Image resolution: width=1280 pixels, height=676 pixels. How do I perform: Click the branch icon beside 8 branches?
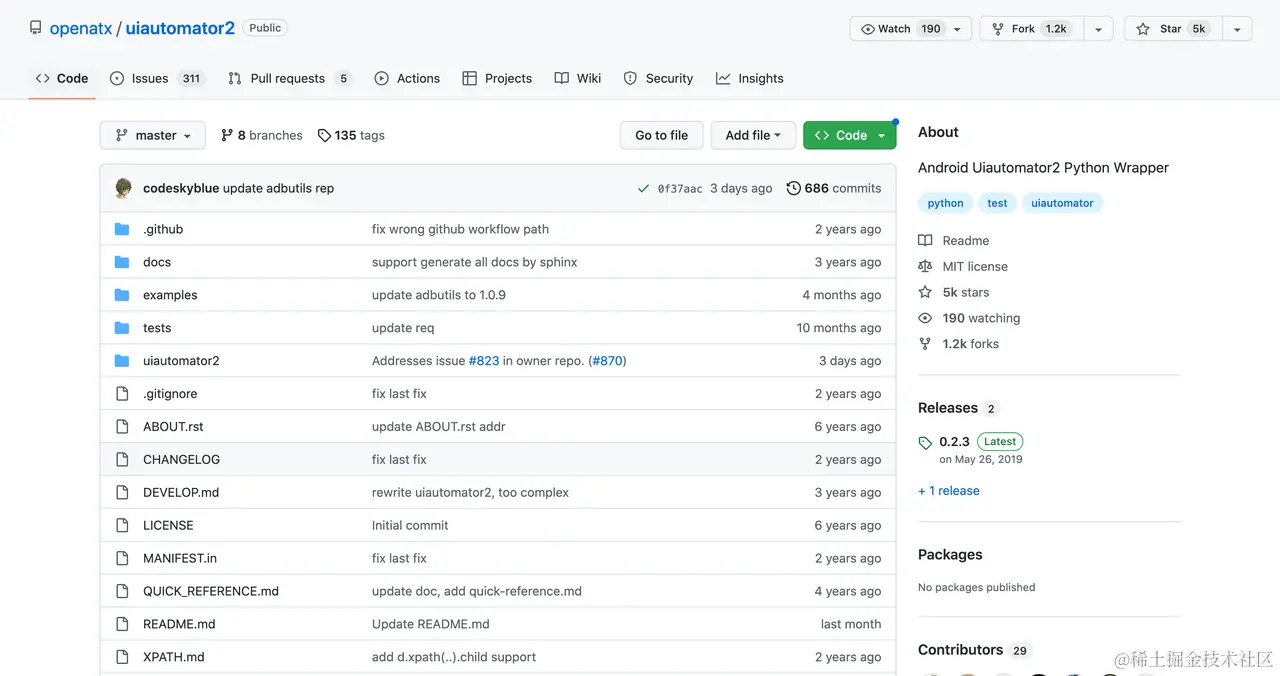coord(227,135)
